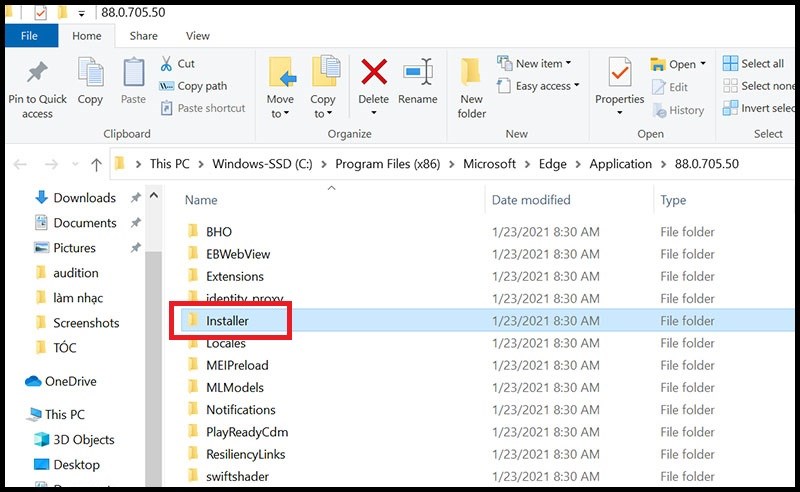Switch to the View tab
This screenshot has height=492, width=800.
coord(197,36)
